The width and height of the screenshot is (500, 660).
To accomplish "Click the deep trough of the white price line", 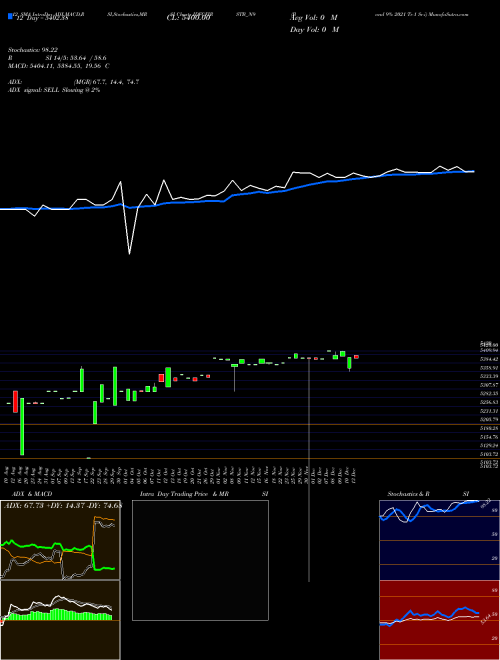I will tap(129, 252).
